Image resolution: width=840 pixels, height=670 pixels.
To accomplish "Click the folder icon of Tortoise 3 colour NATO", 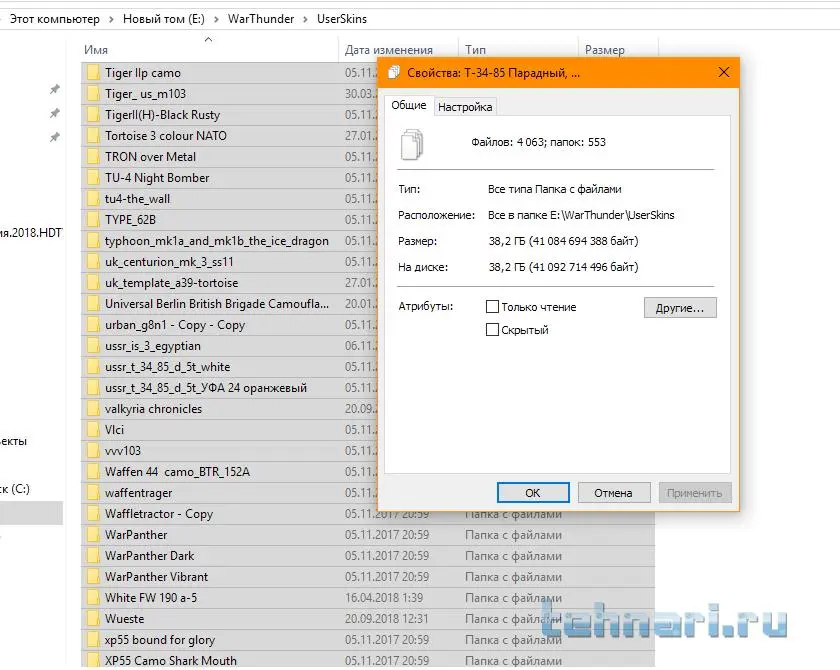I will pyautogui.click(x=93, y=135).
